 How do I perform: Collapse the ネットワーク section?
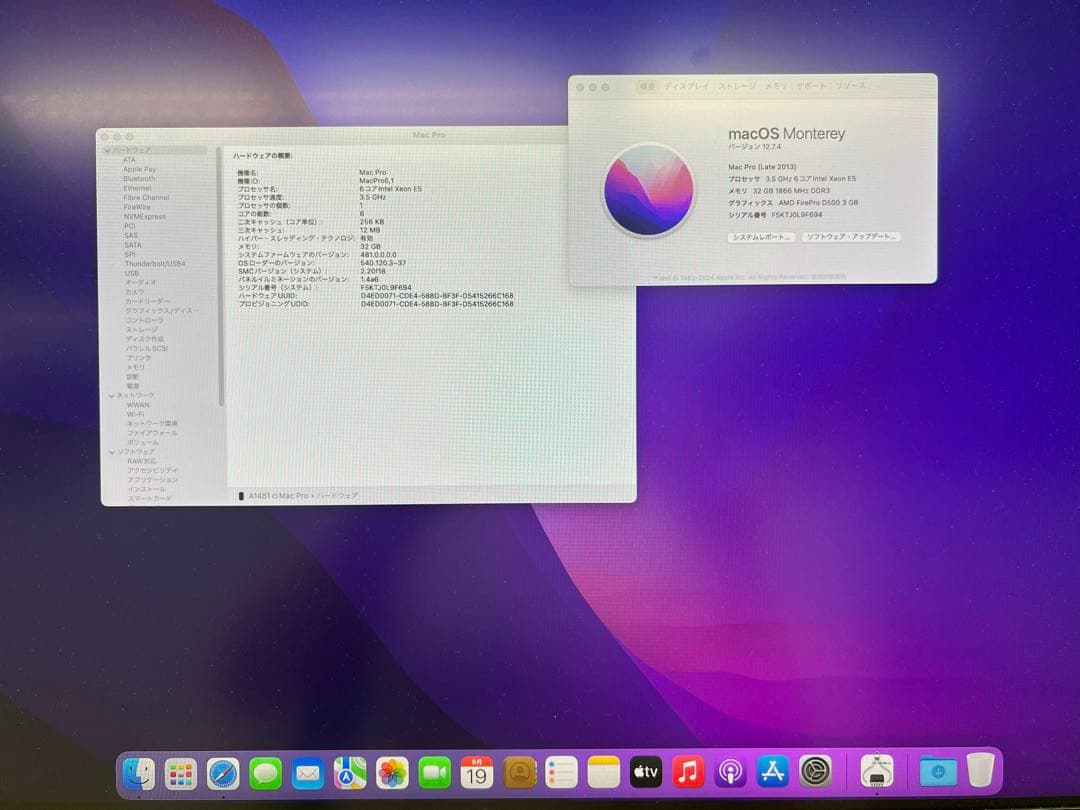point(111,395)
